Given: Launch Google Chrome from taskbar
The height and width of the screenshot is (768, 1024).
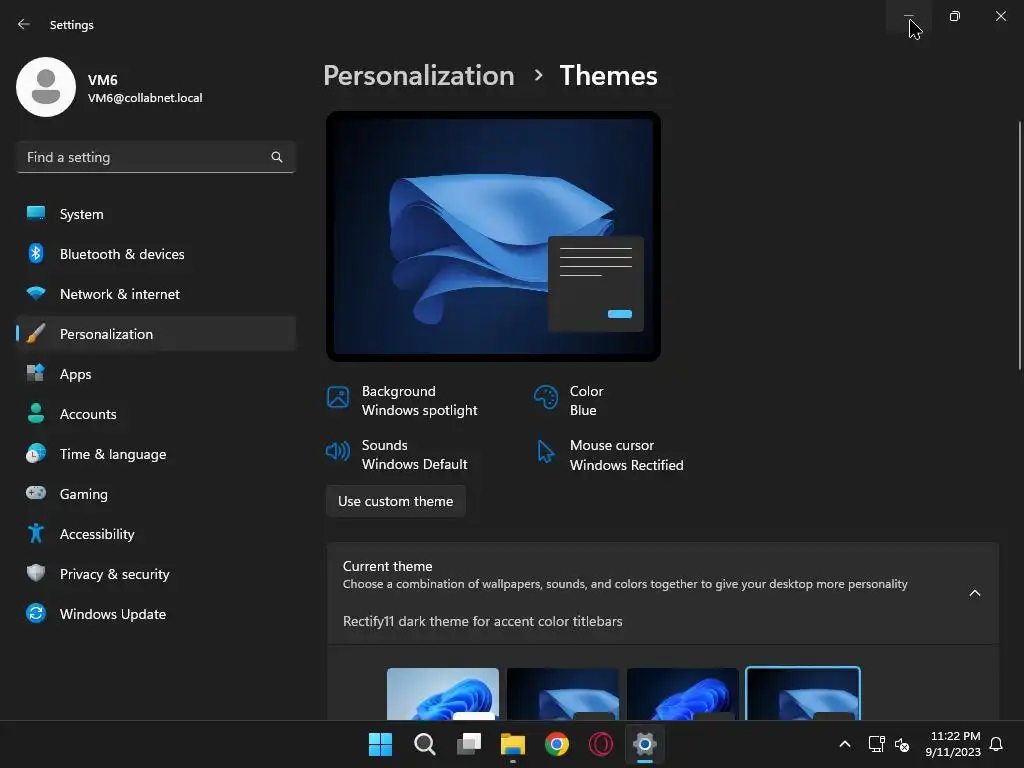Looking at the screenshot, I should coord(557,744).
